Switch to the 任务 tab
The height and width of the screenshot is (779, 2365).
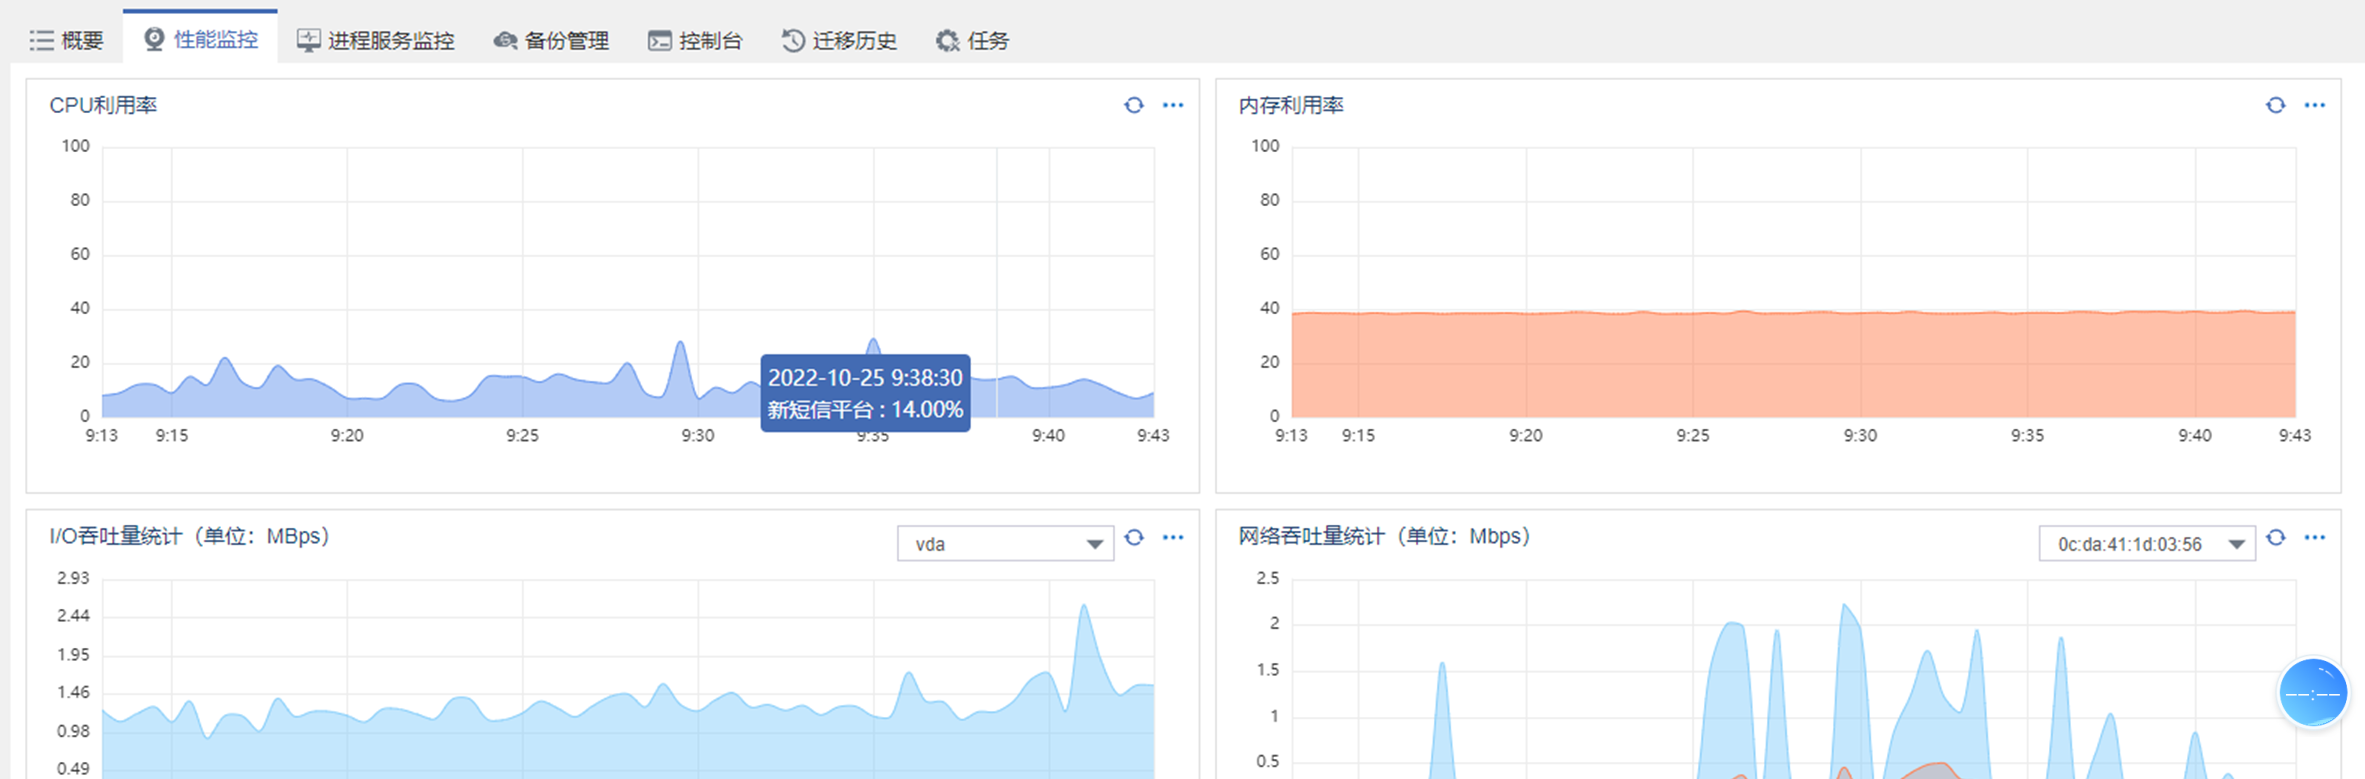(x=972, y=40)
